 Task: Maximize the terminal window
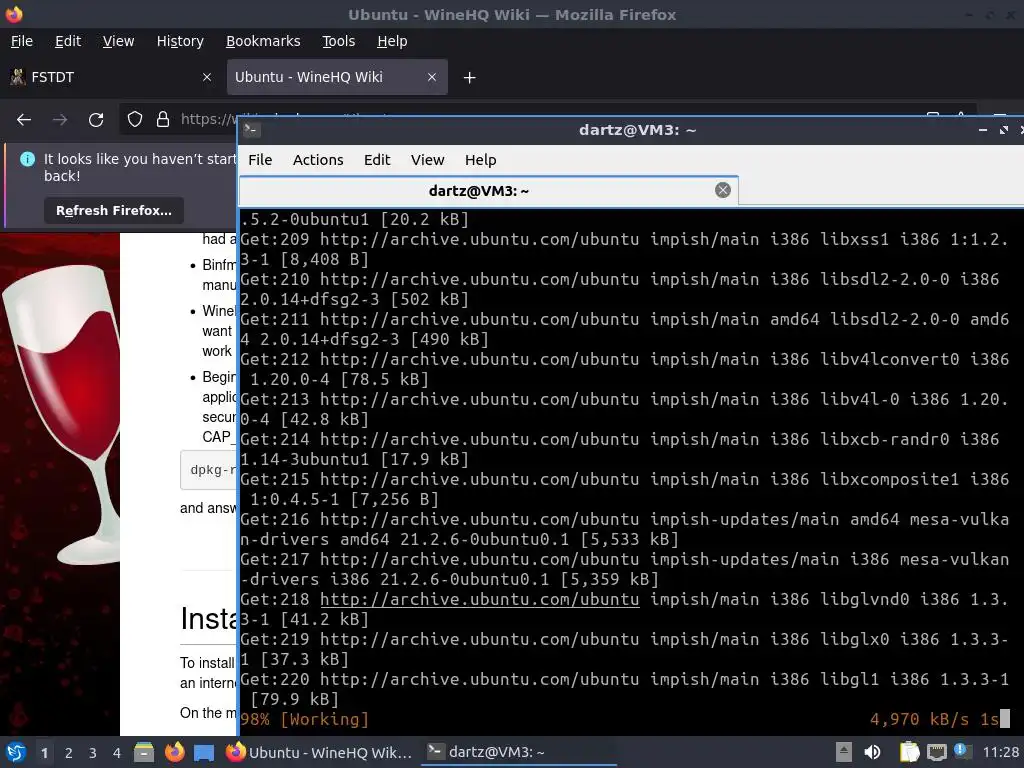(1004, 130)
